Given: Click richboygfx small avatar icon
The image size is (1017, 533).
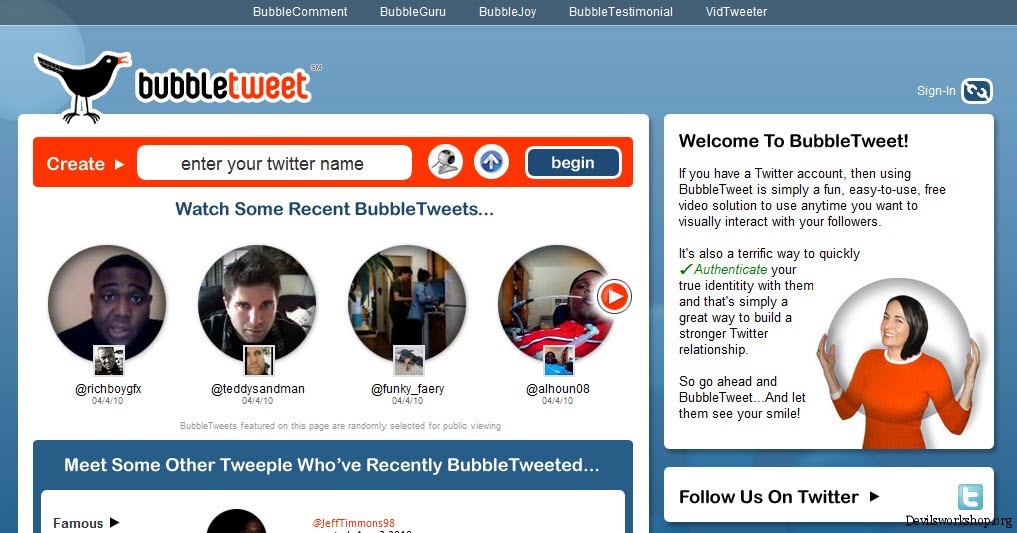Looking at the screenshot, I should tap(108, 360).
